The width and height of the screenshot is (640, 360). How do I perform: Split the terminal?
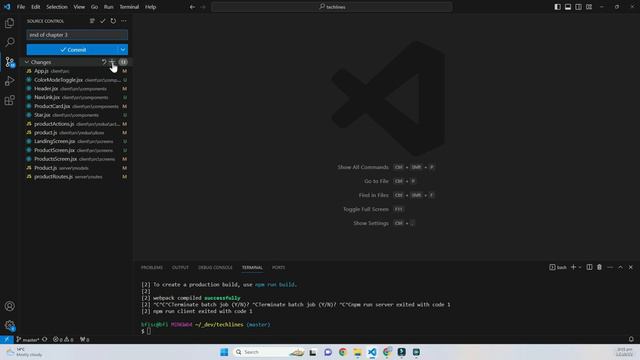point(589,267)
